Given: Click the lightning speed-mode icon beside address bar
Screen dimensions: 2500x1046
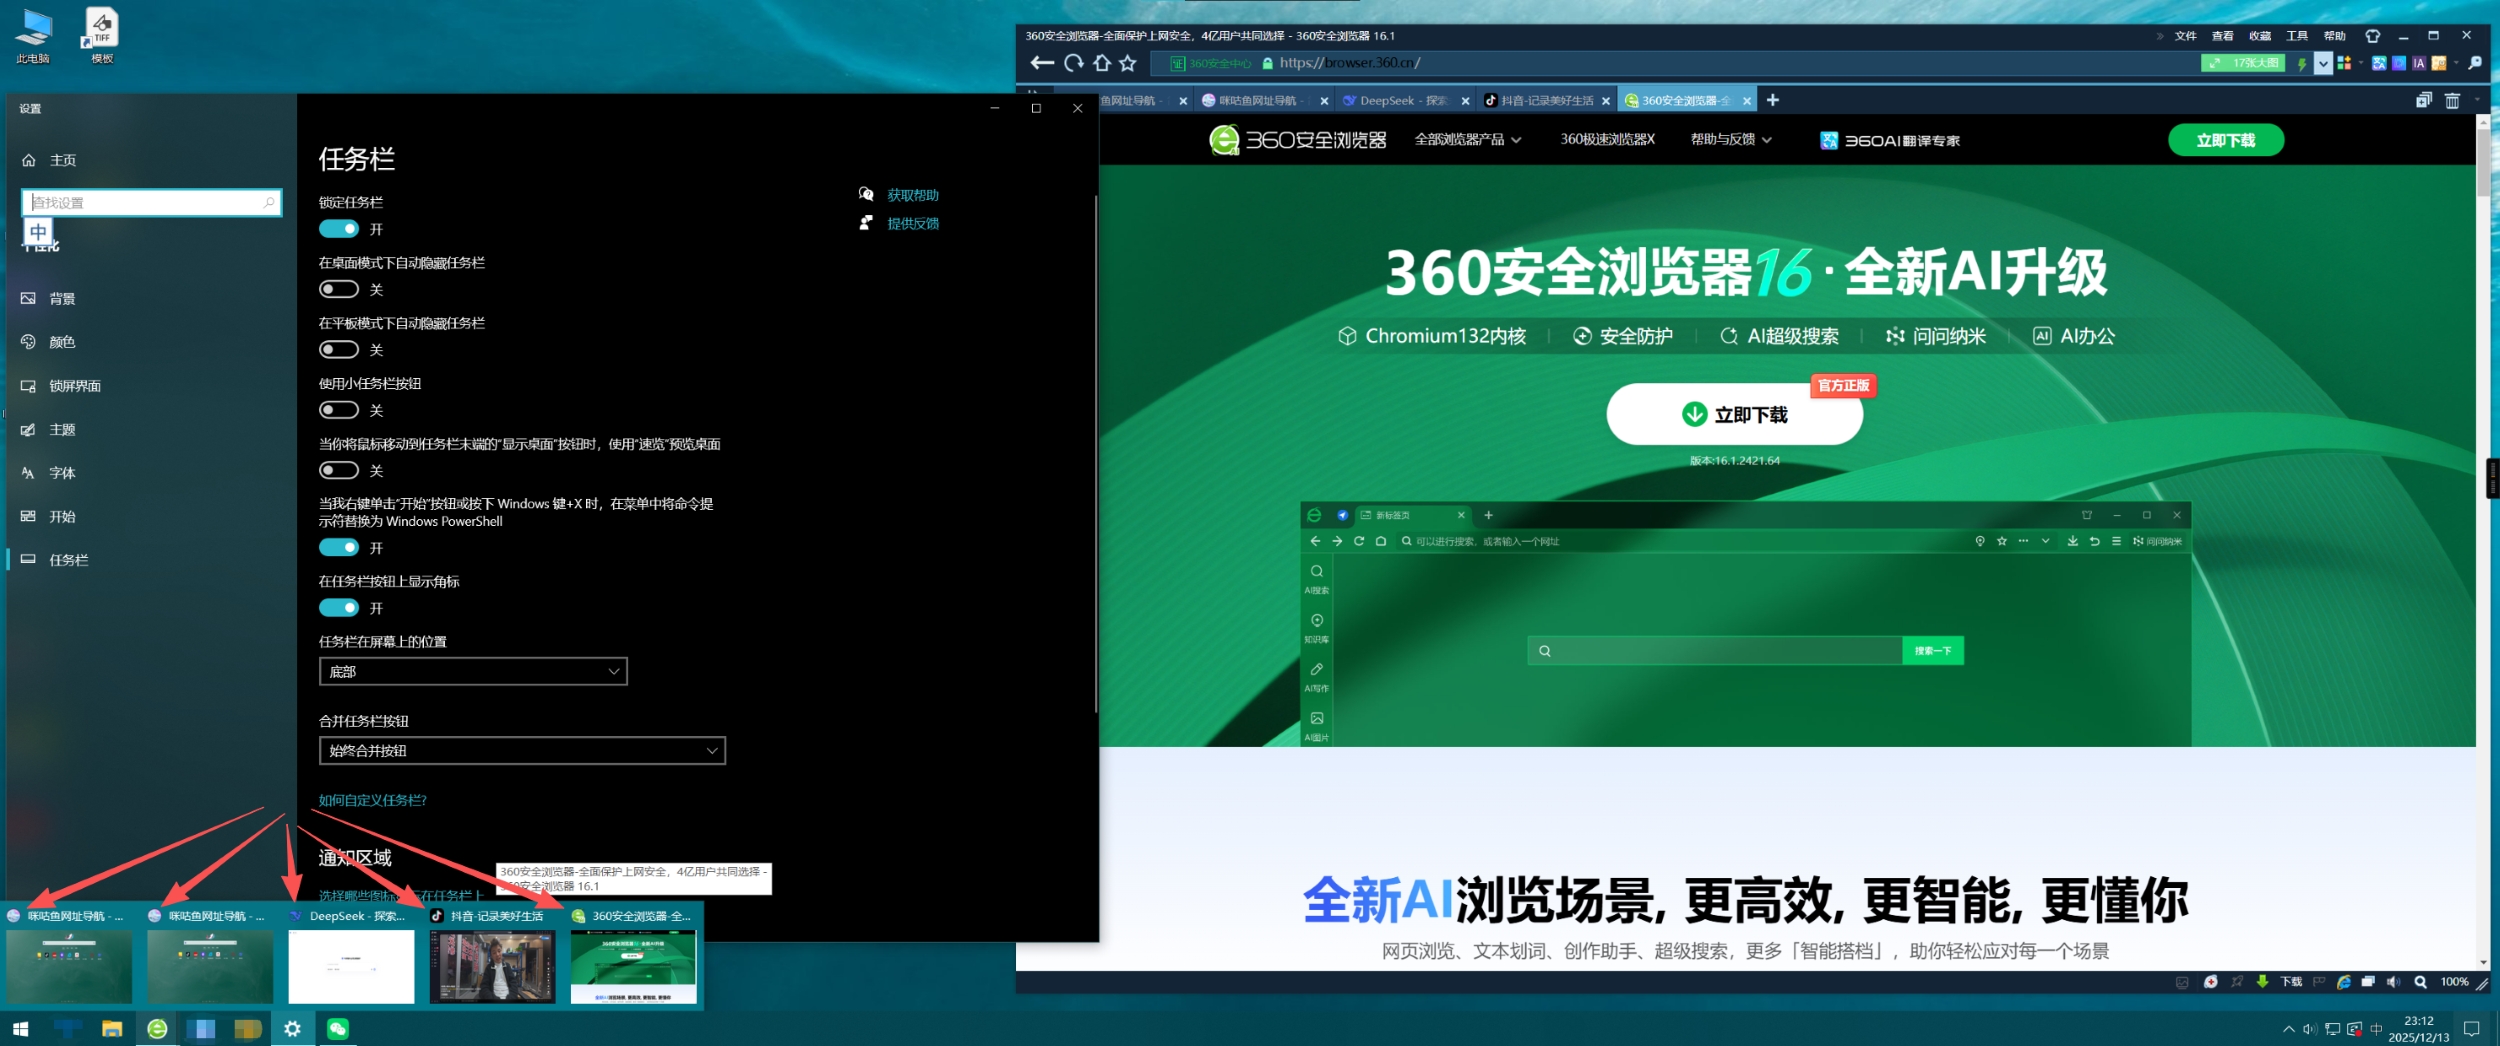Looking at the screenshot, I should 2303,63.
